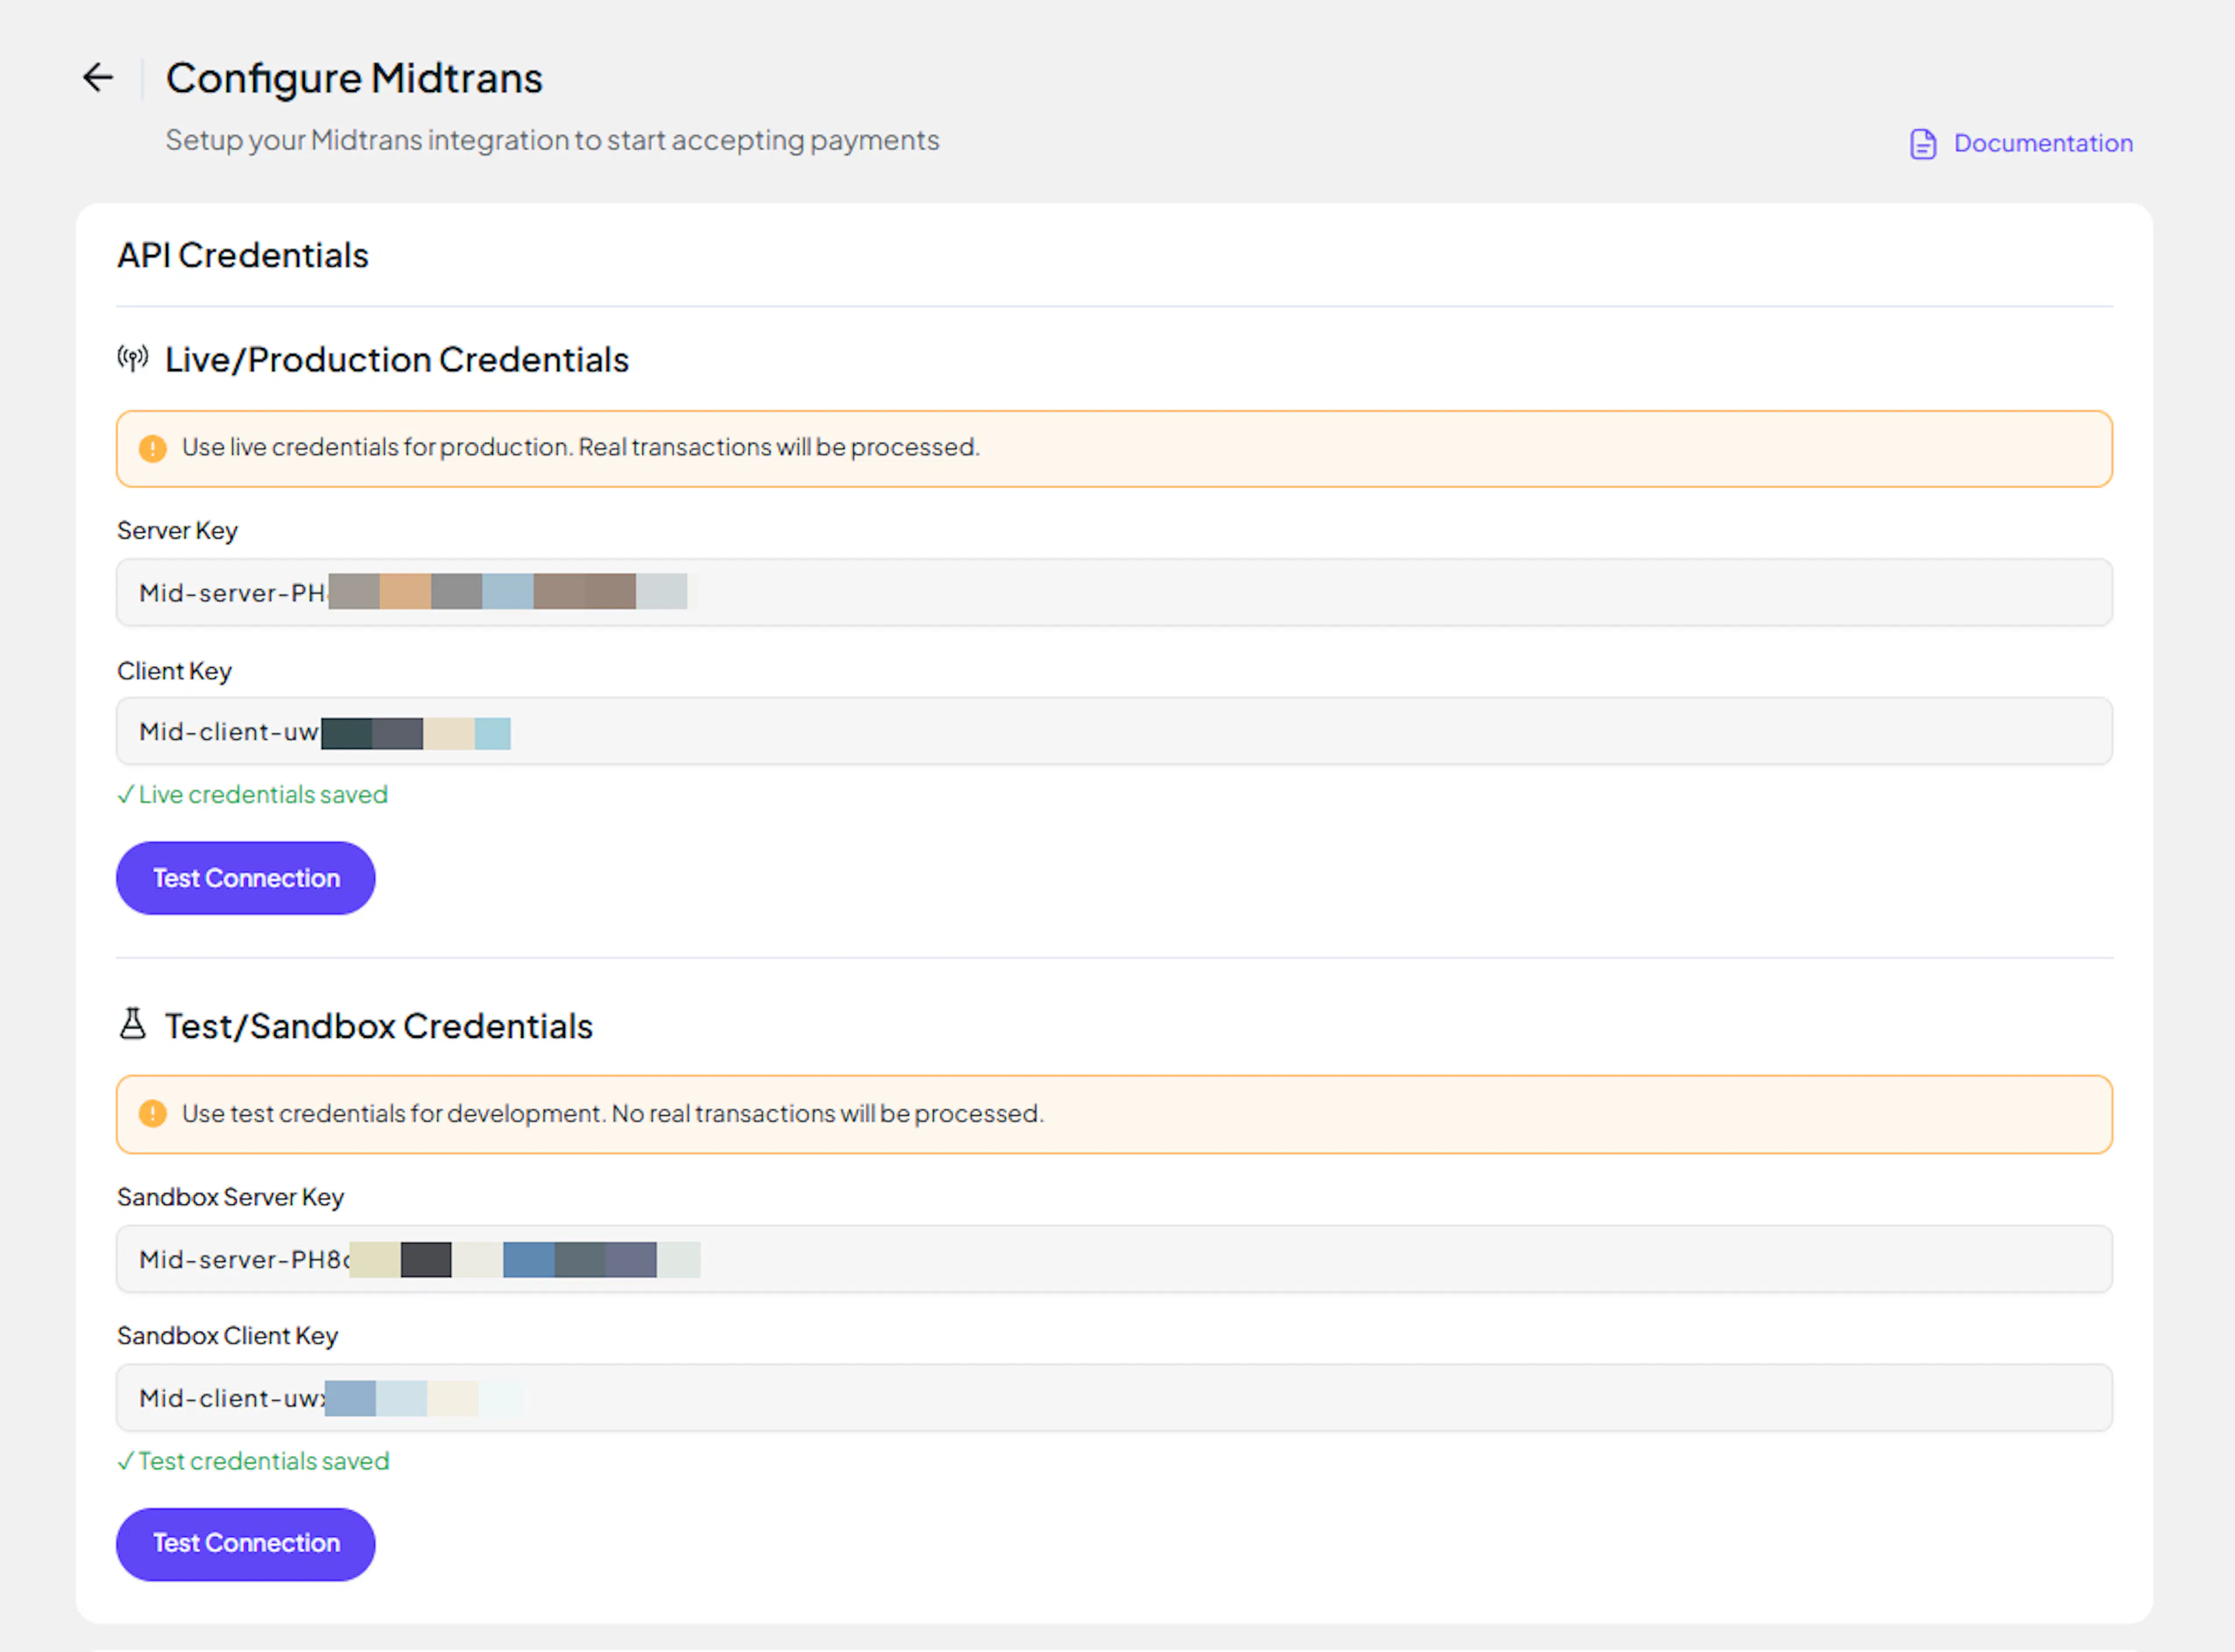Click the 'Test credentials saved' status text
2235x1652 pixels.
click(253, 1461)
